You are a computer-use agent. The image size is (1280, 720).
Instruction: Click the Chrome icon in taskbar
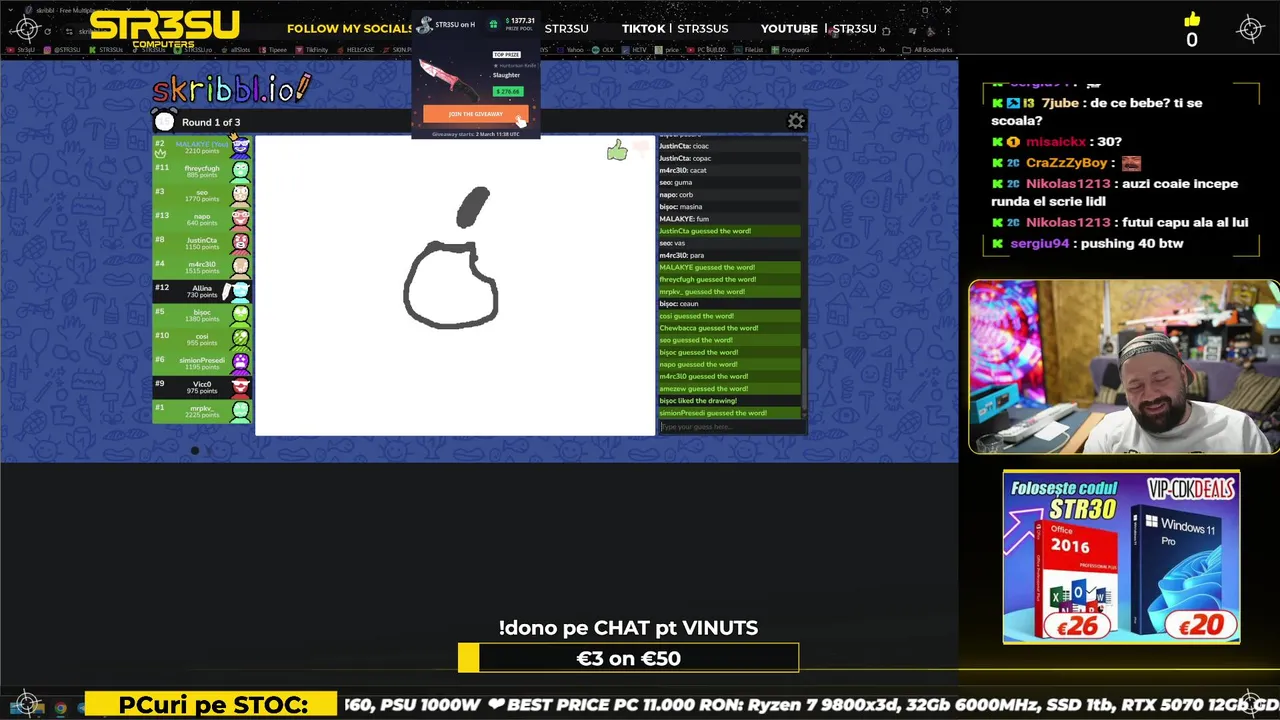(60, 708)
